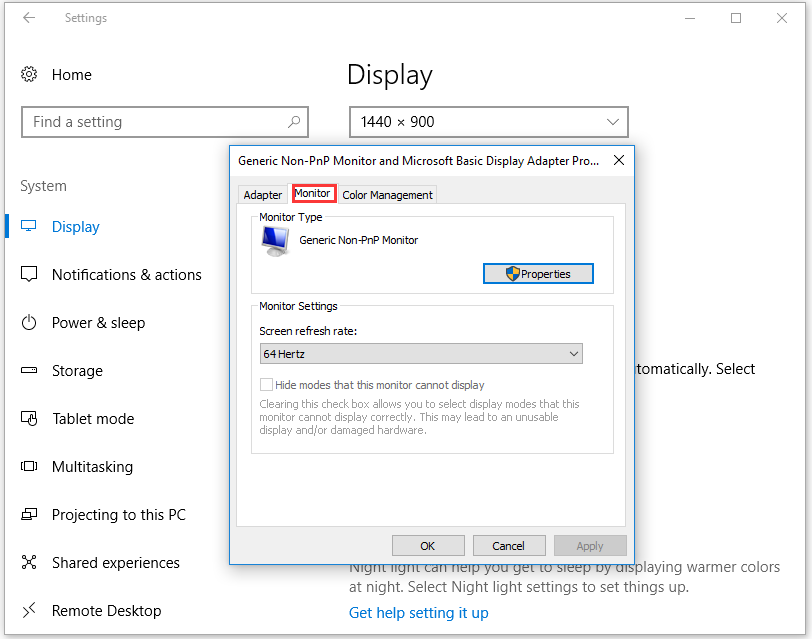
Task: Open Tablet mode settings
Action: (x=93, y=418)
